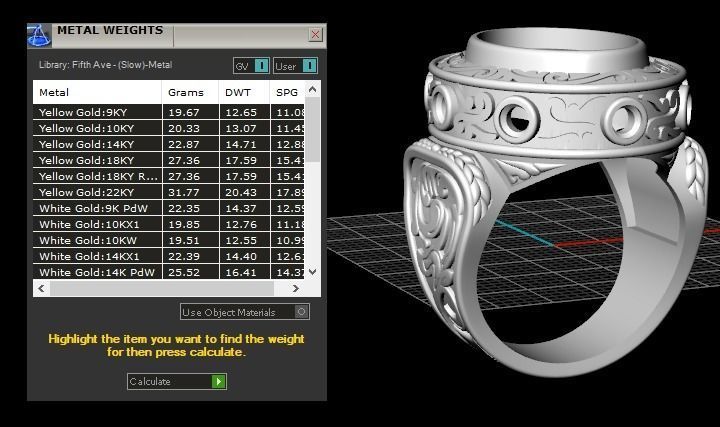This screenshot has height=427, width=720.
Task: Click the table's scroll left arrow
Action: click(x=41, y=288)
